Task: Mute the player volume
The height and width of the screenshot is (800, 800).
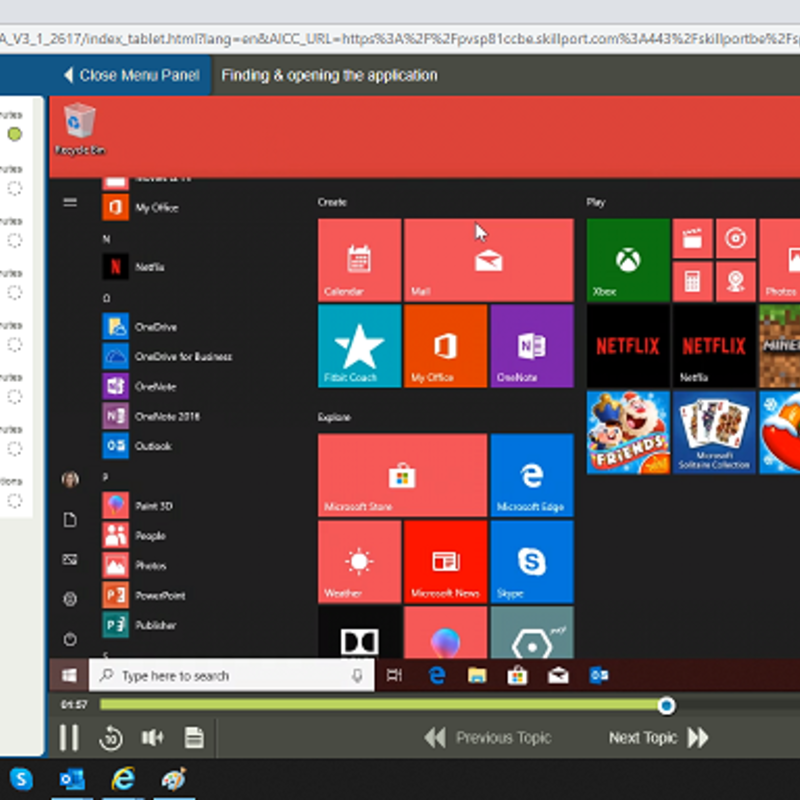Action: pyautogui.click(x=152, y=738)
